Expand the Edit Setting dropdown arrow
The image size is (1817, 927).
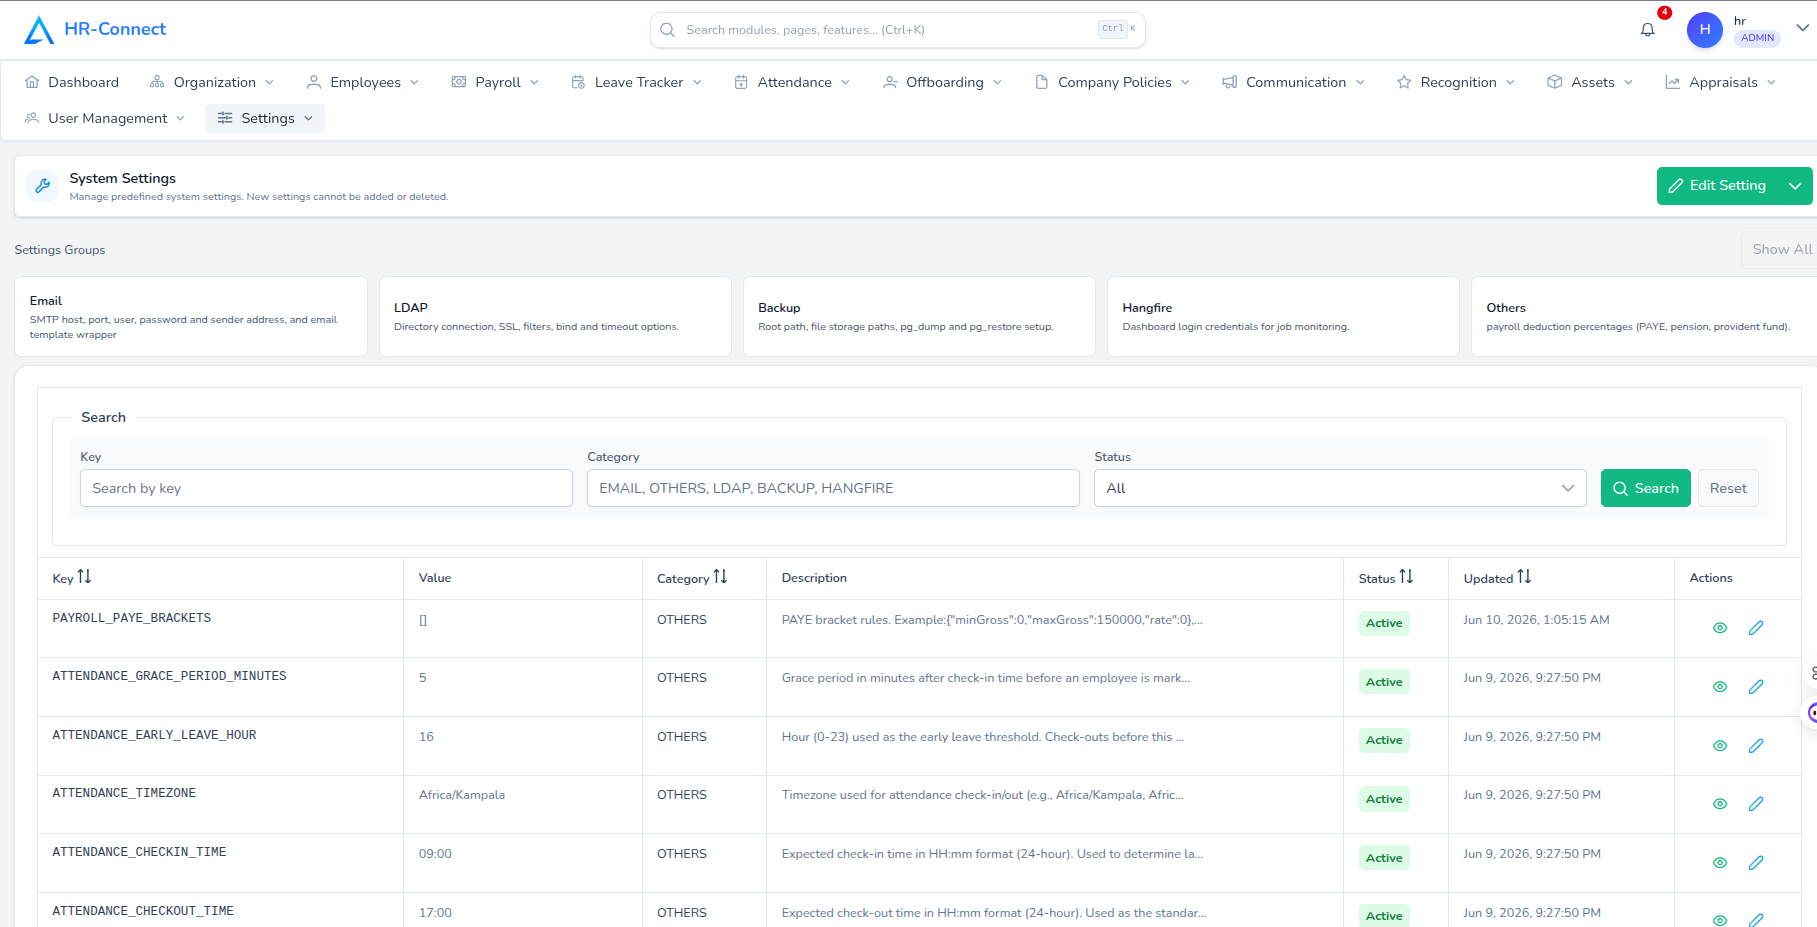[1795, 186]
